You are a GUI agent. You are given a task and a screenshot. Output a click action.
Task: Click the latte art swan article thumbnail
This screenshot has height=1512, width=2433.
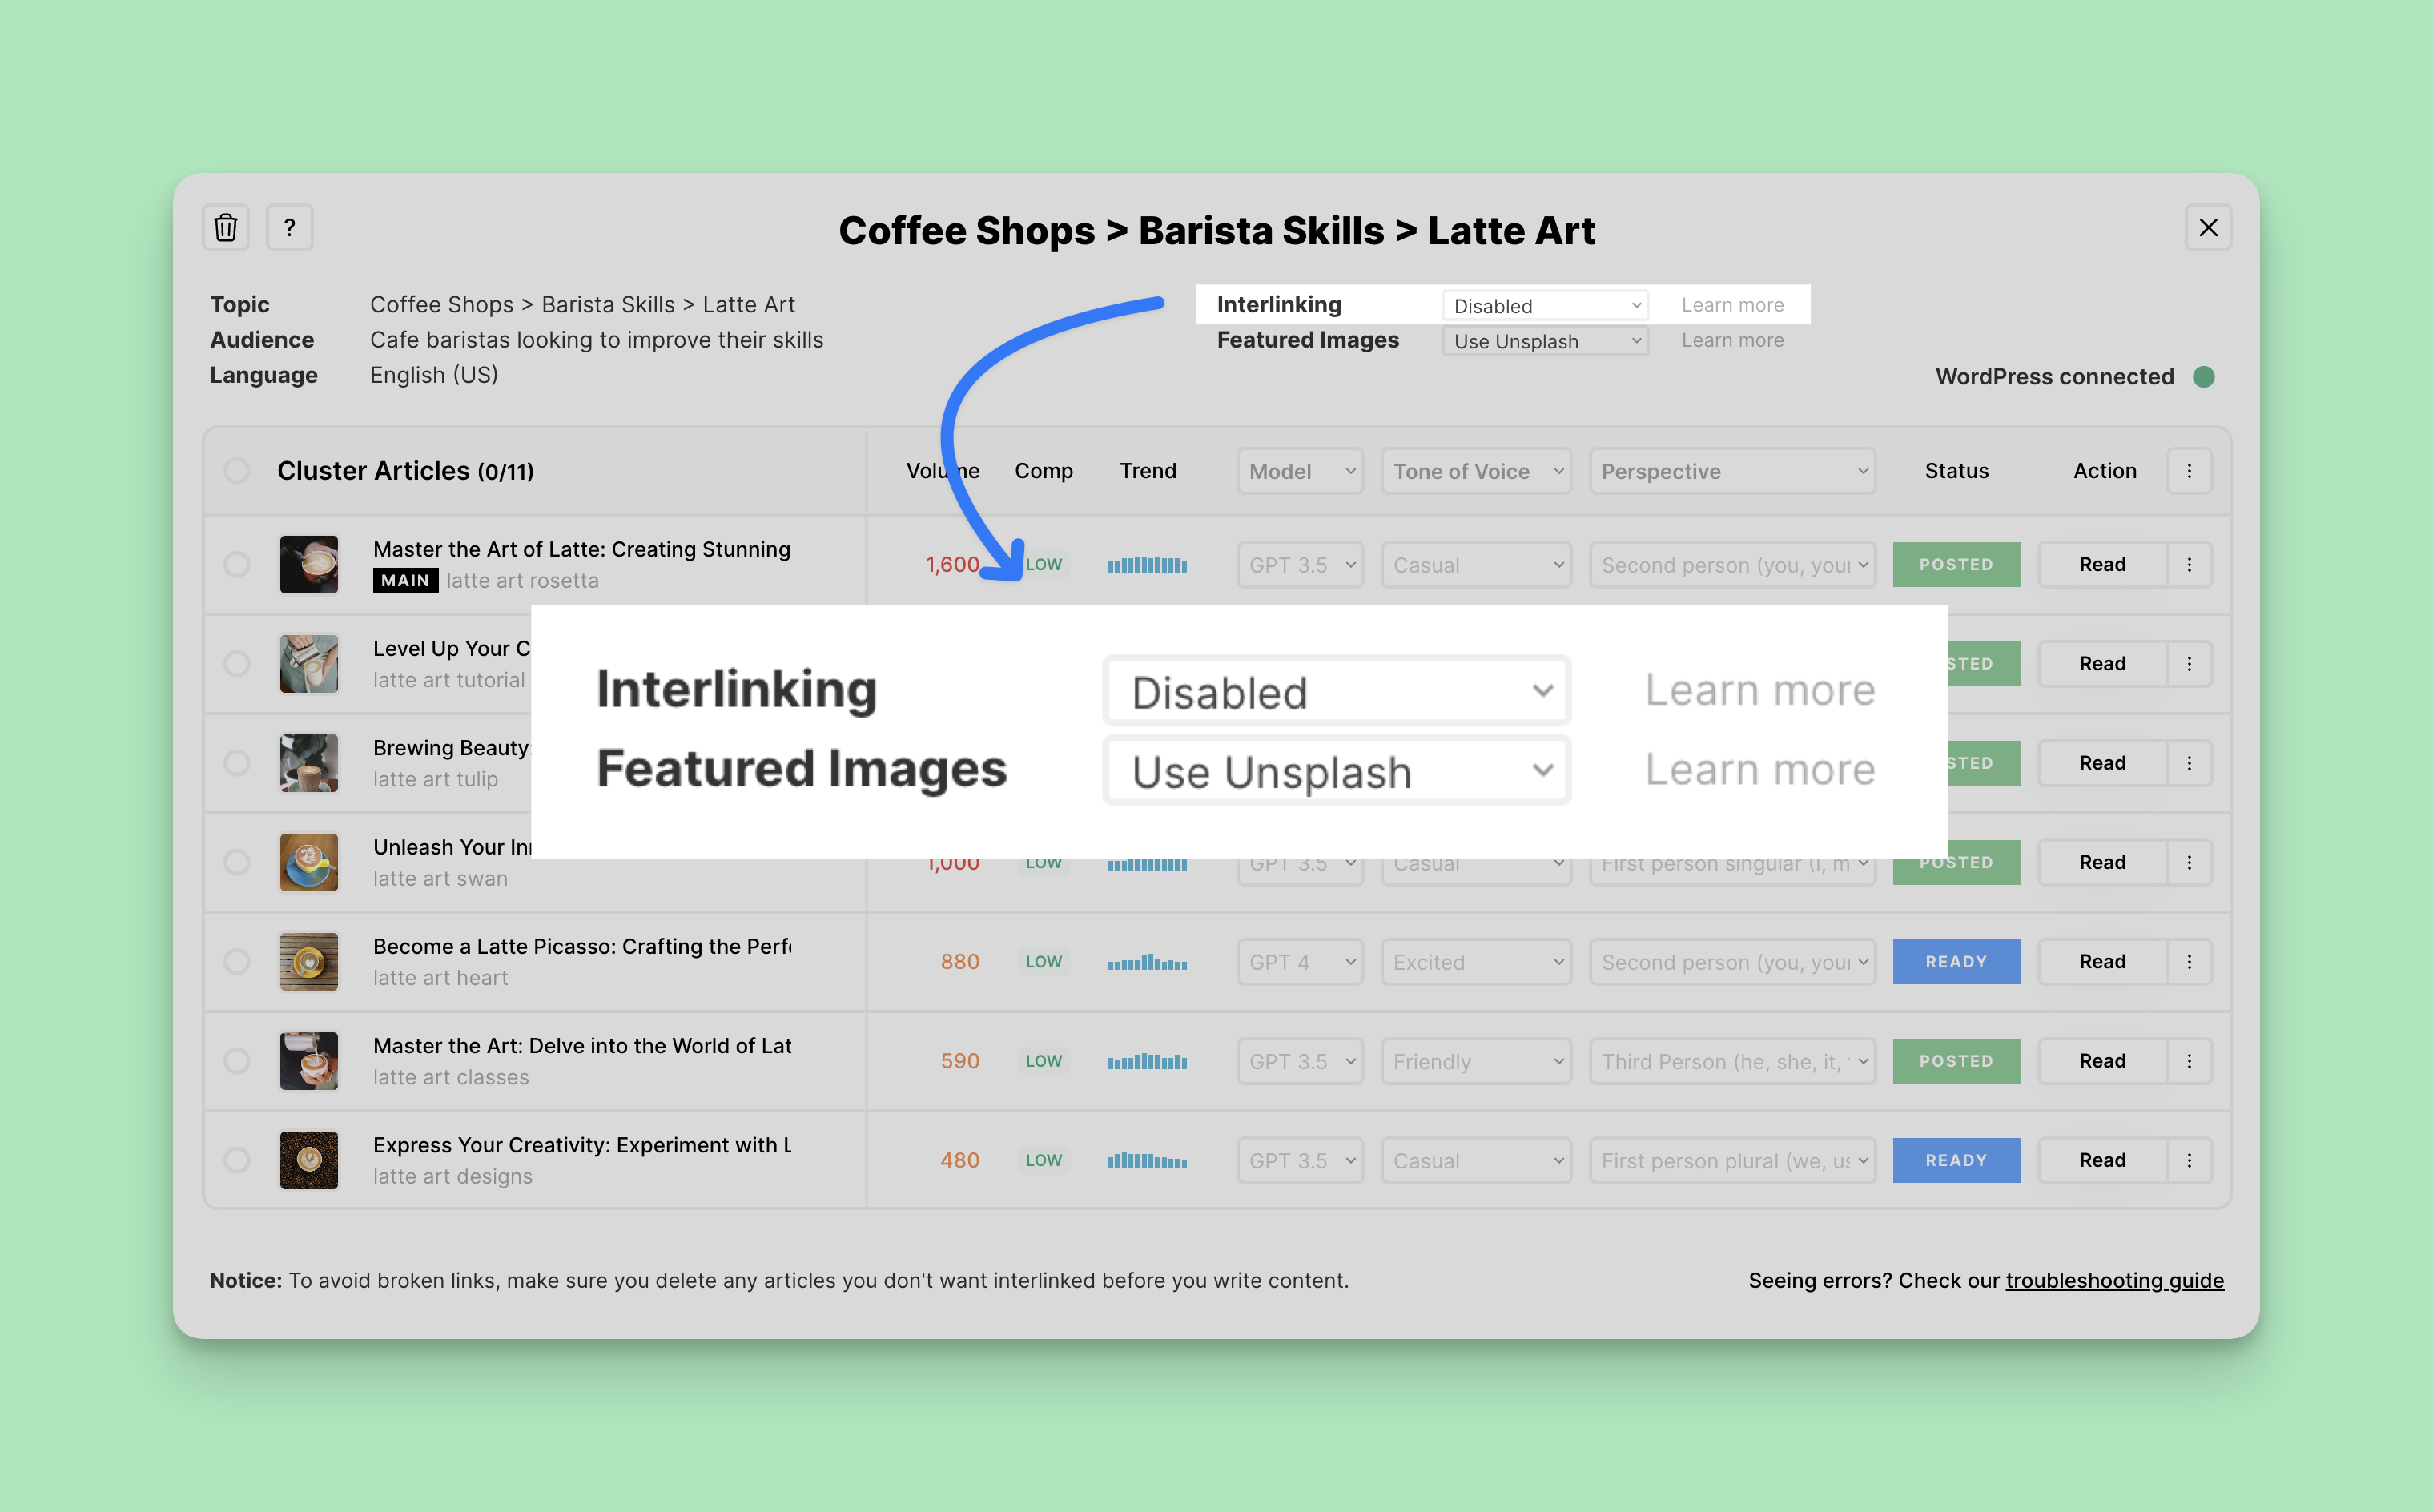pyautogui.click(x=309, y=862)
